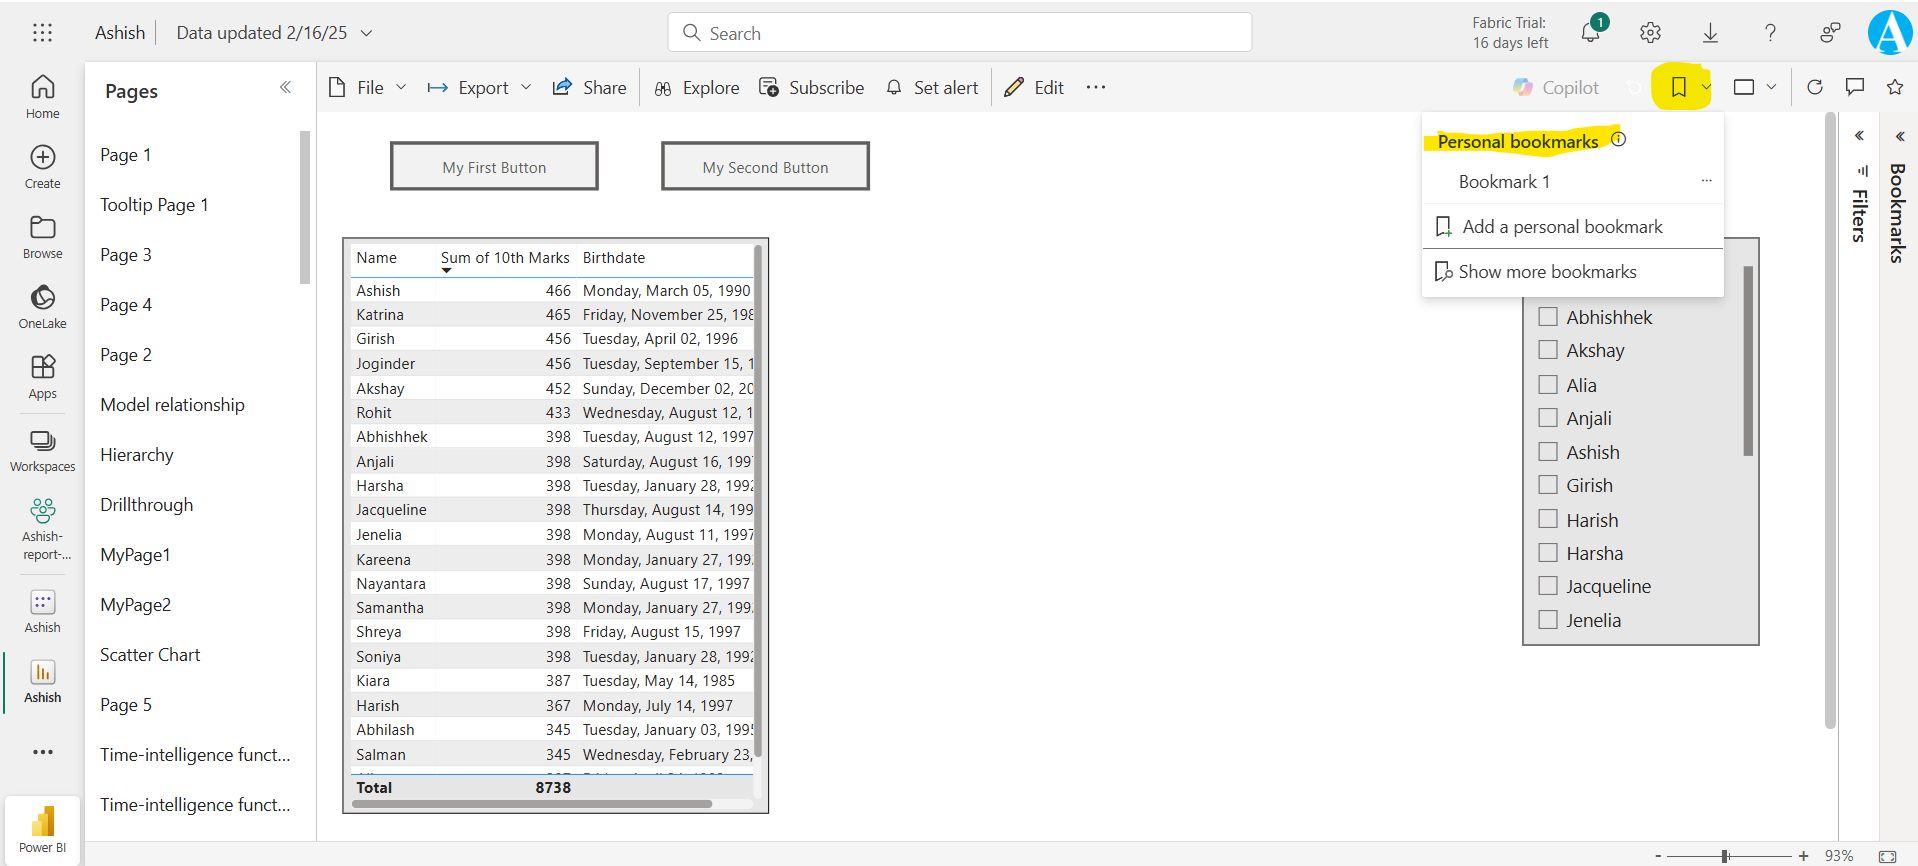Click the refresh visuals icon
Viewport: 1918px width, 866px height.
(x=1814, y=87)
